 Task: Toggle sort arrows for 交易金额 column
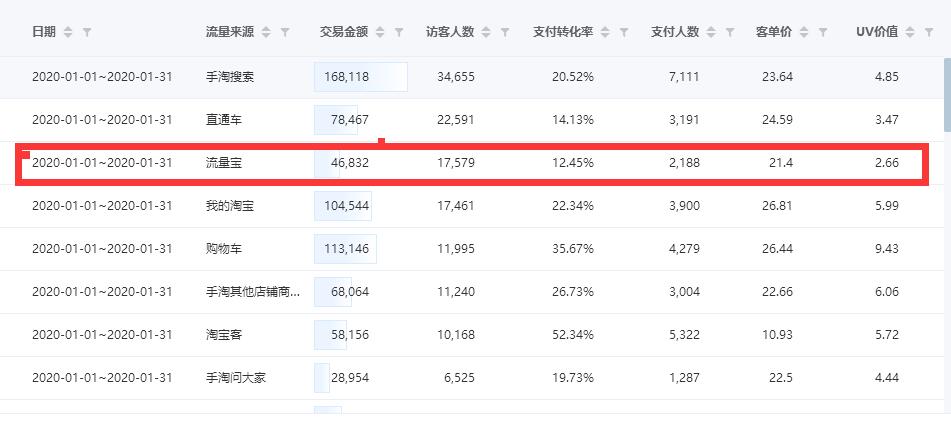[x=380, y=32]
